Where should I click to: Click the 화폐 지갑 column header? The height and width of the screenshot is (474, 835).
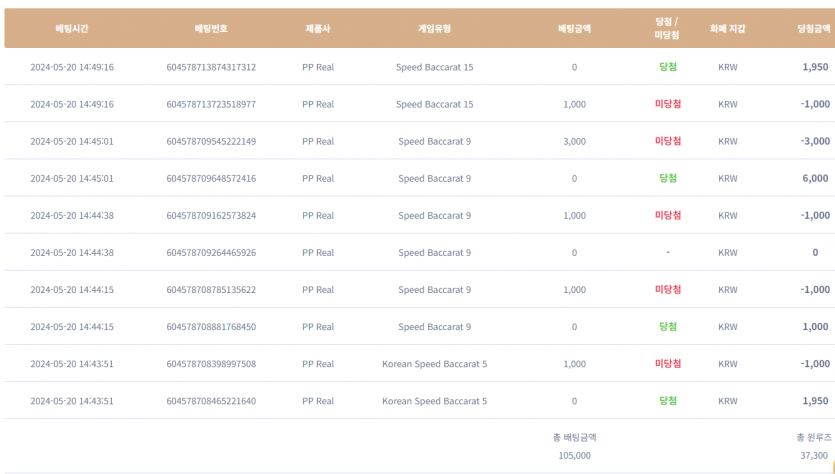(x=727, y=29)
